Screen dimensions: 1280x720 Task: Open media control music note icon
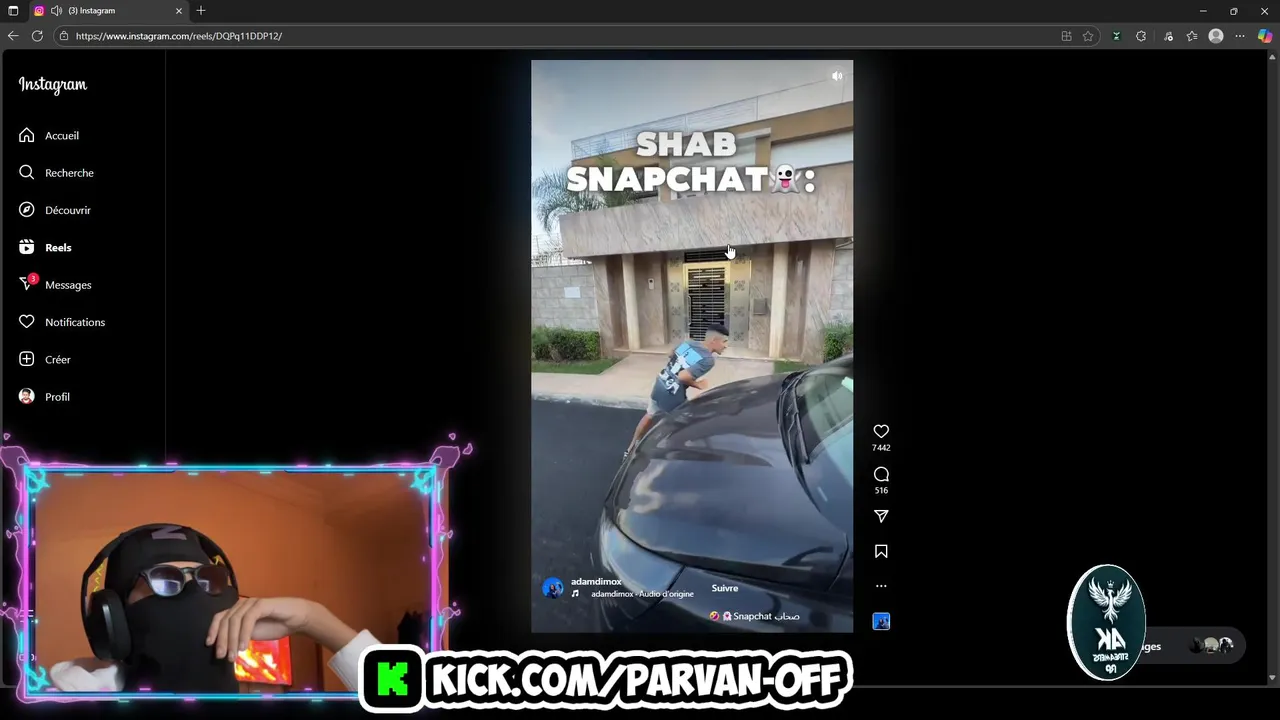pyautogui.click(x=1168, y=36)
